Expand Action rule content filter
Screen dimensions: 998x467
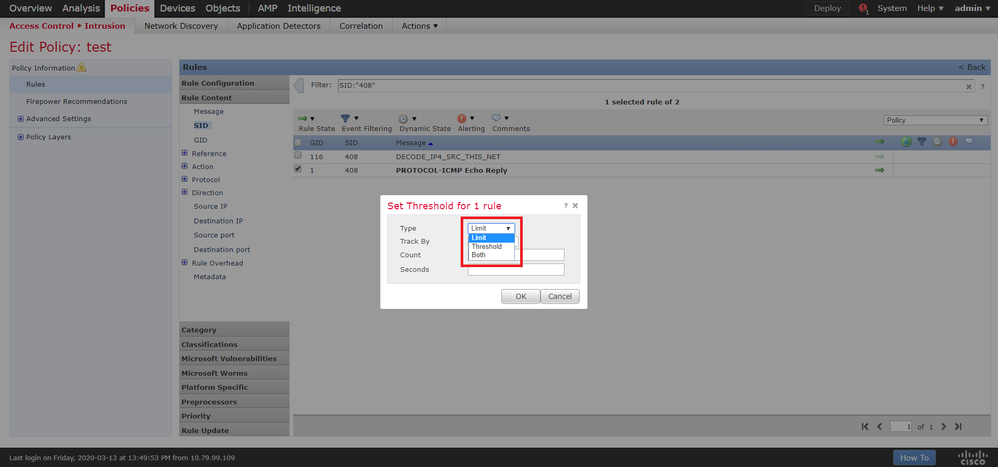(x=185, y=166)
